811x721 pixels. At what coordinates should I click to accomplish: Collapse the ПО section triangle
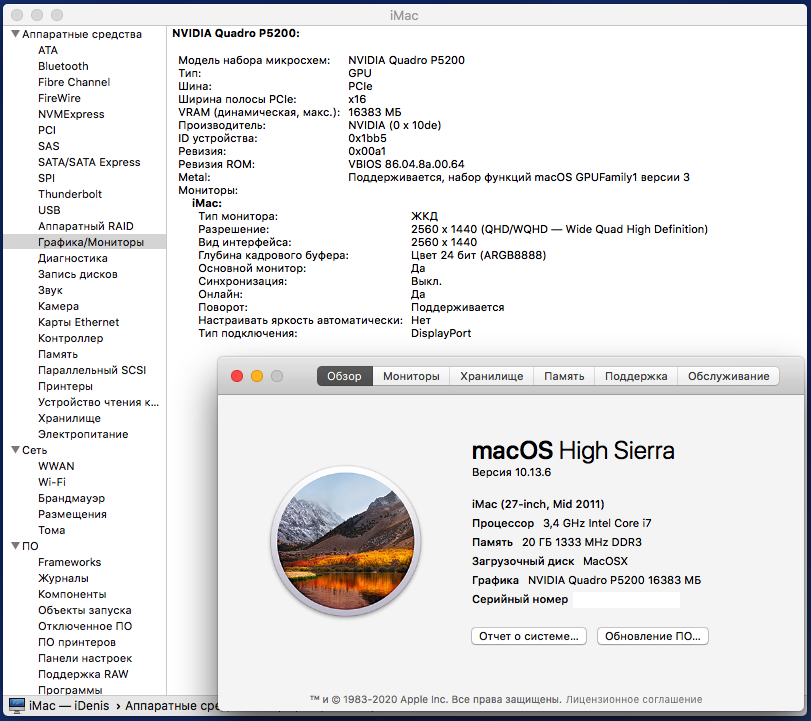click(16, 546)
